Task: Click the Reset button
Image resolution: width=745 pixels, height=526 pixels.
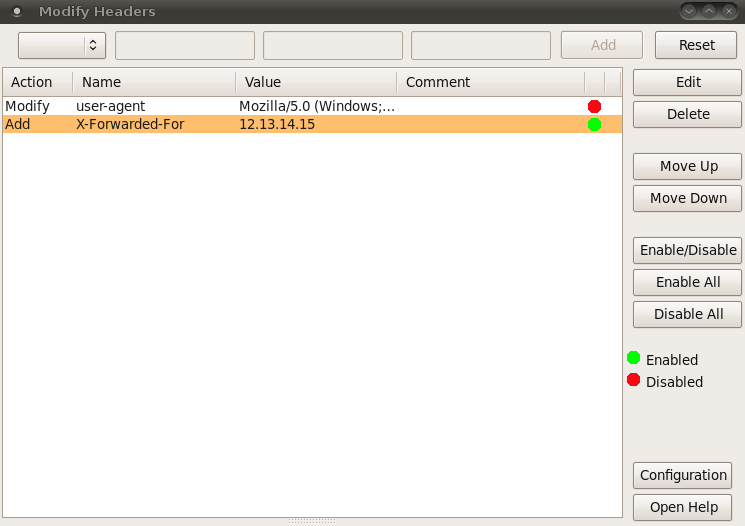Action: (696, 45)
